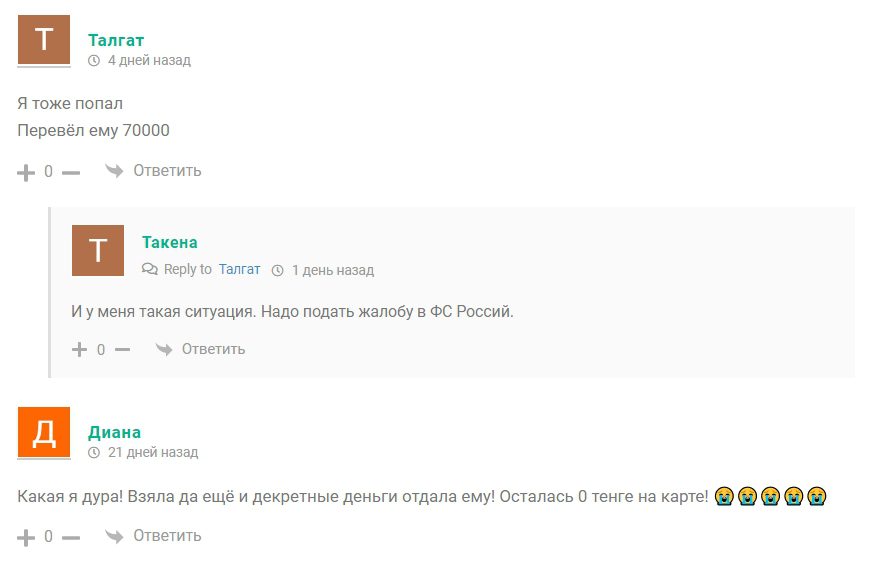Click Диана's orange Д avatar
The width and height of the screenshot is (869, 566).
pos(44,432)
